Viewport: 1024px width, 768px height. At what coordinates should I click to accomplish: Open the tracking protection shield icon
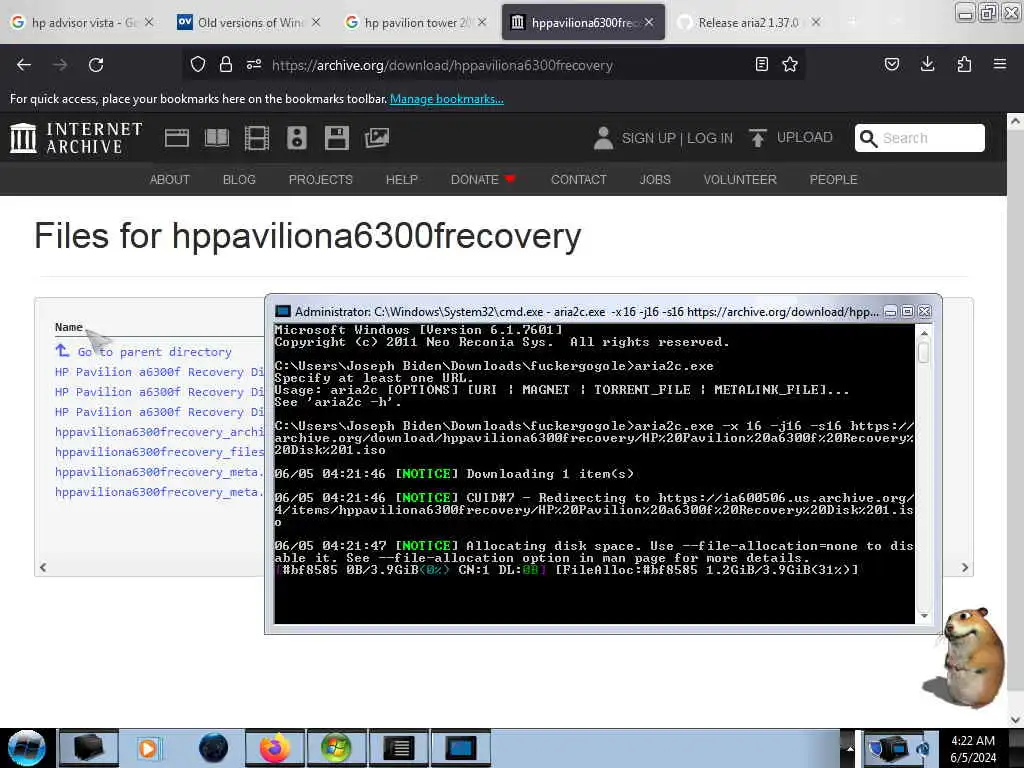198,65
